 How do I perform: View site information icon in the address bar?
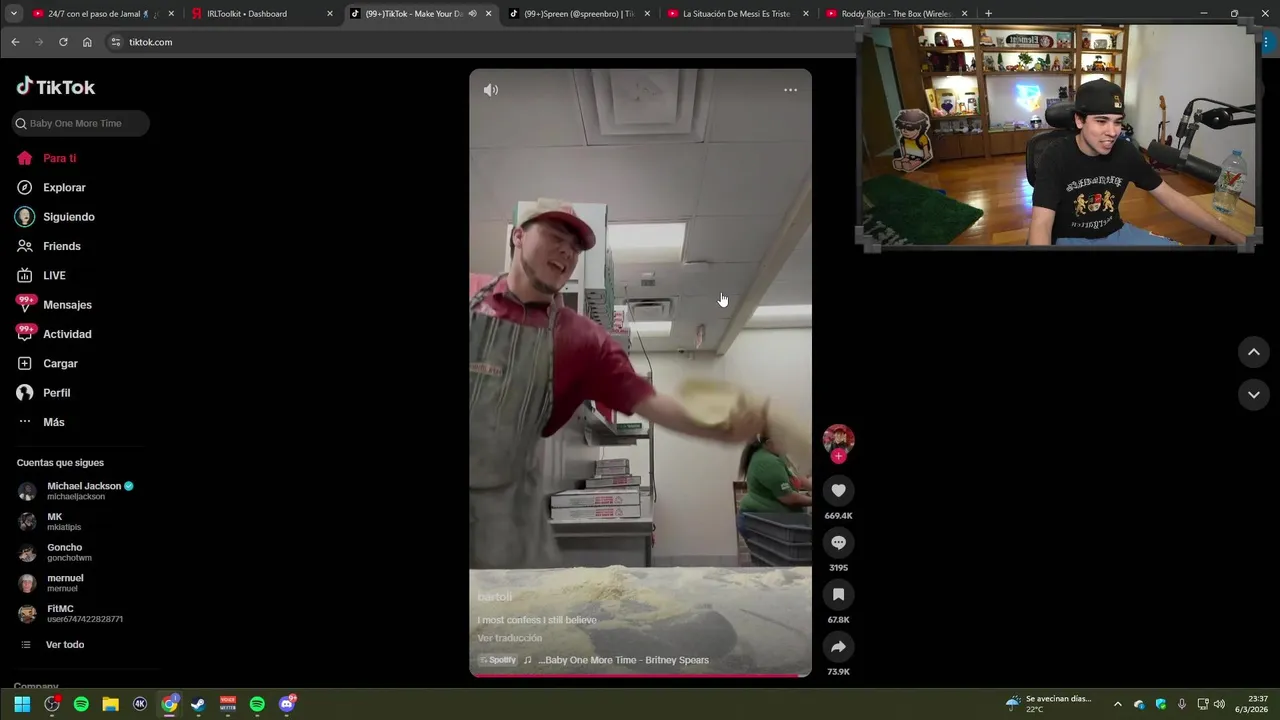(116, 42)
